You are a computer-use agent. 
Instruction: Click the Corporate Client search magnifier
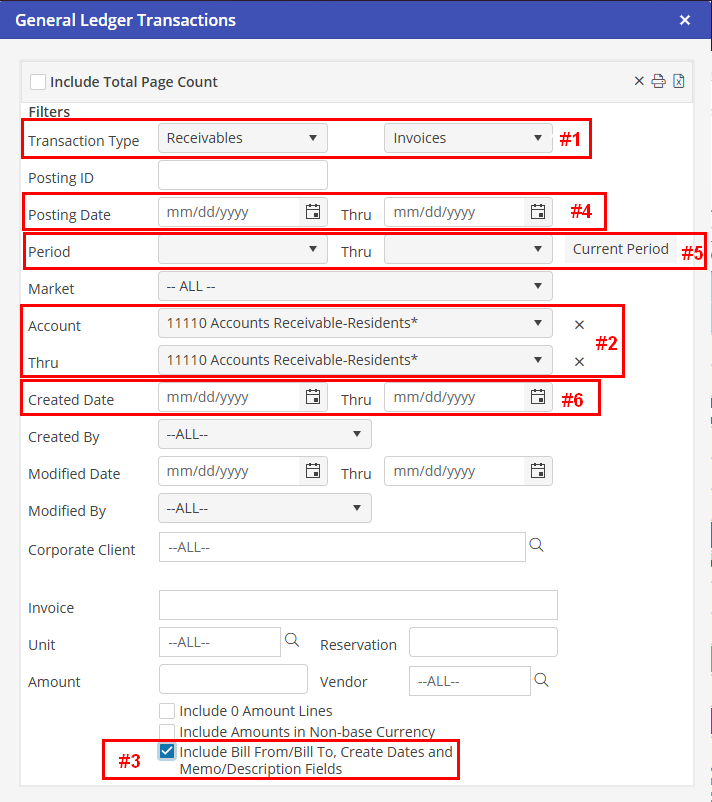[x=536, y=545]
